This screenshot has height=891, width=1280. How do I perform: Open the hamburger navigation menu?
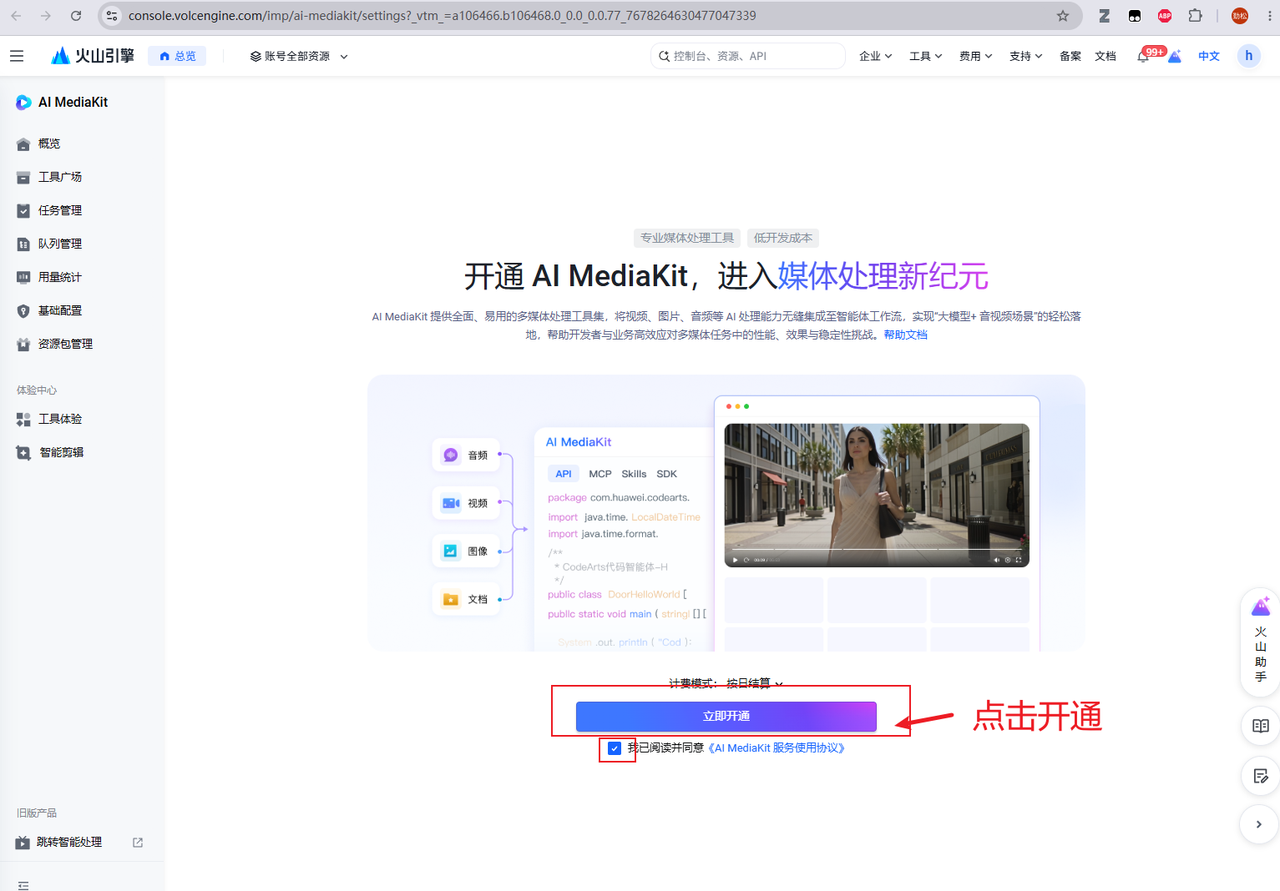click(x=16, y=56)
